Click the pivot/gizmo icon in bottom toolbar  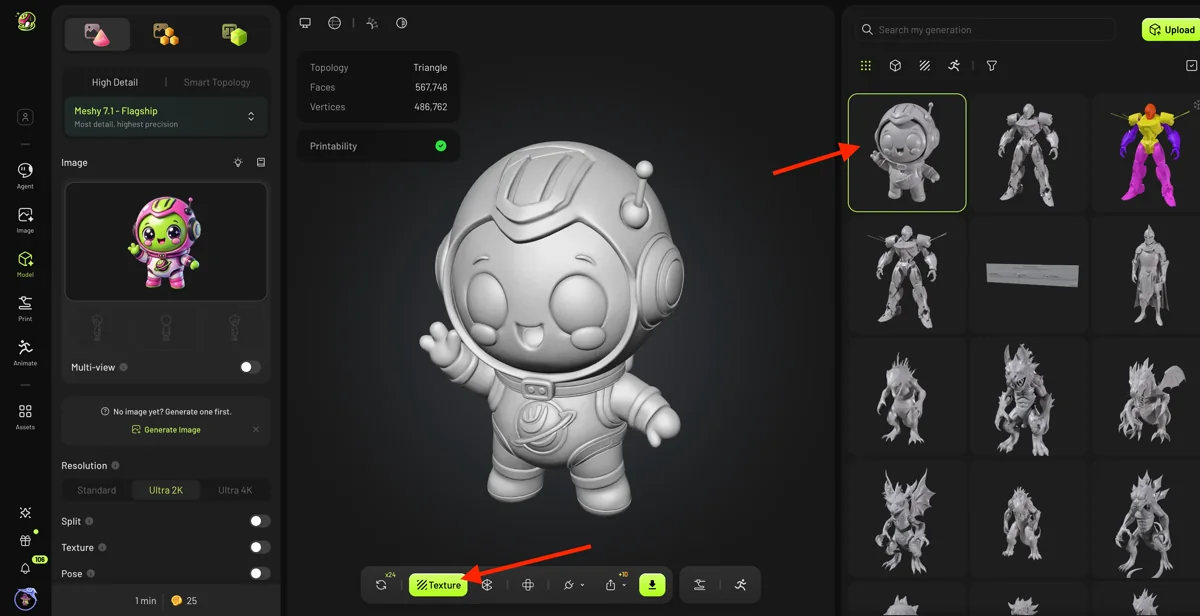(528, 585)
